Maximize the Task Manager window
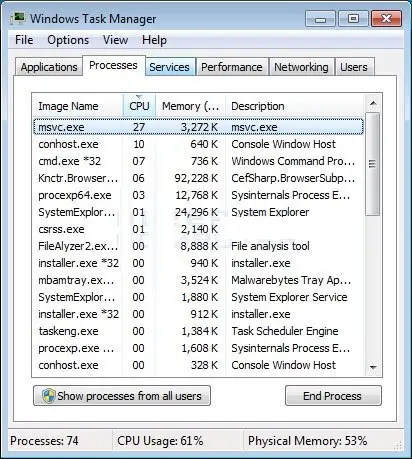This screenshot has width=412, height=459. pos(353,19)
